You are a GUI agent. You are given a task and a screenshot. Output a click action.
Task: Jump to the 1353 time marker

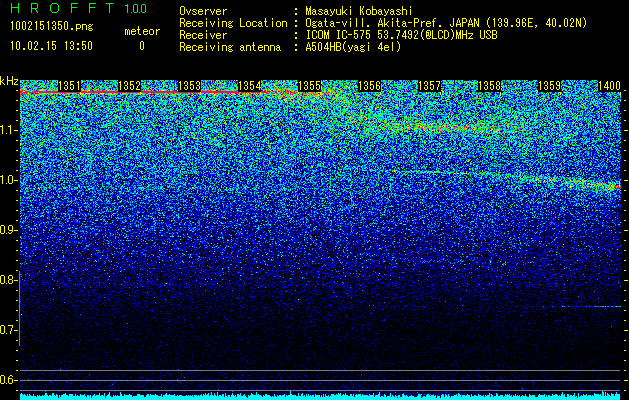click(189, 86)
